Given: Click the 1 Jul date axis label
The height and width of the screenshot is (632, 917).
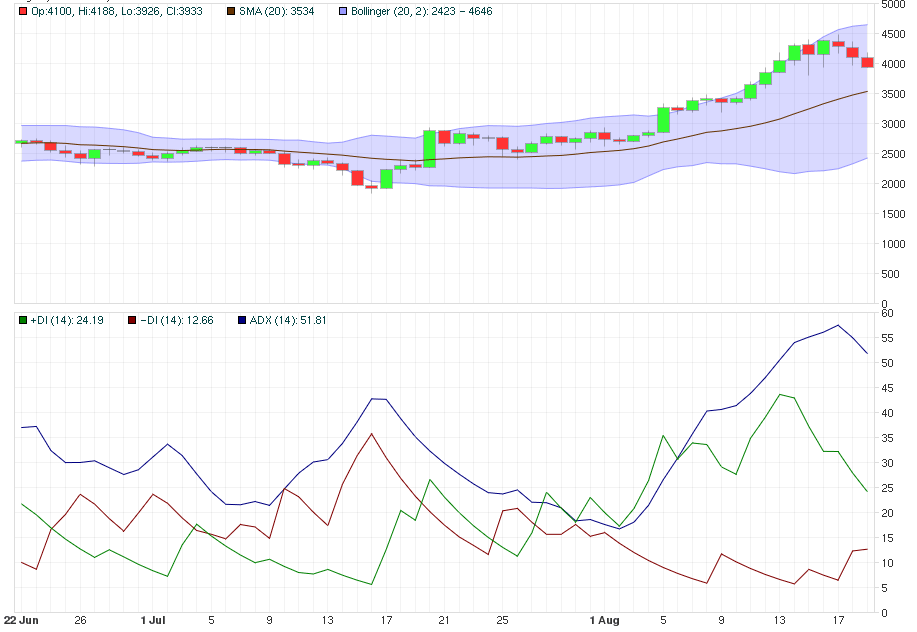Looking at the screenshot, I should coord(152,621).
